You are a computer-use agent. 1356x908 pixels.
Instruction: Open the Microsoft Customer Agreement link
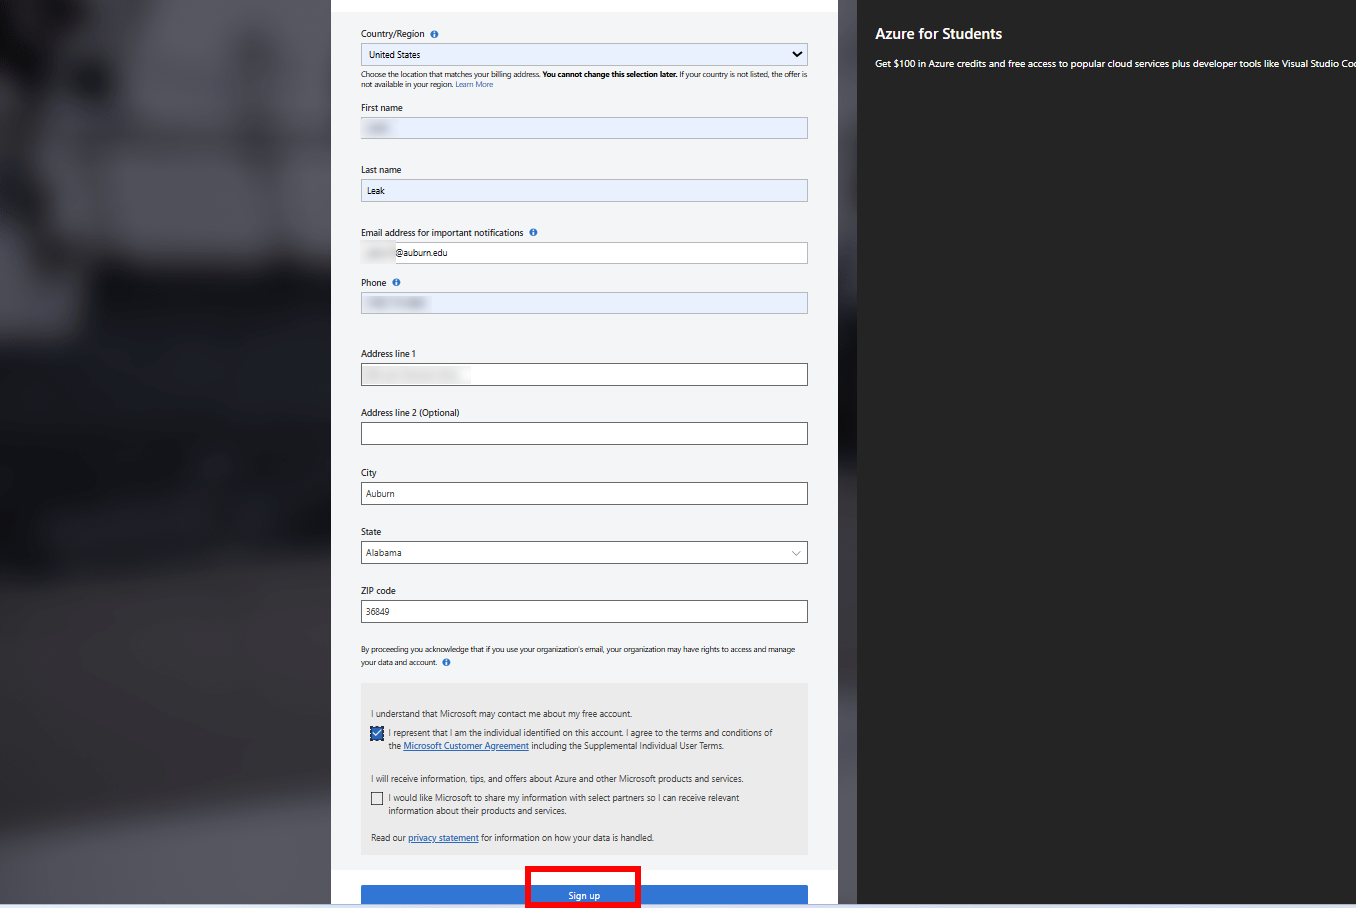tap(466, 745)
